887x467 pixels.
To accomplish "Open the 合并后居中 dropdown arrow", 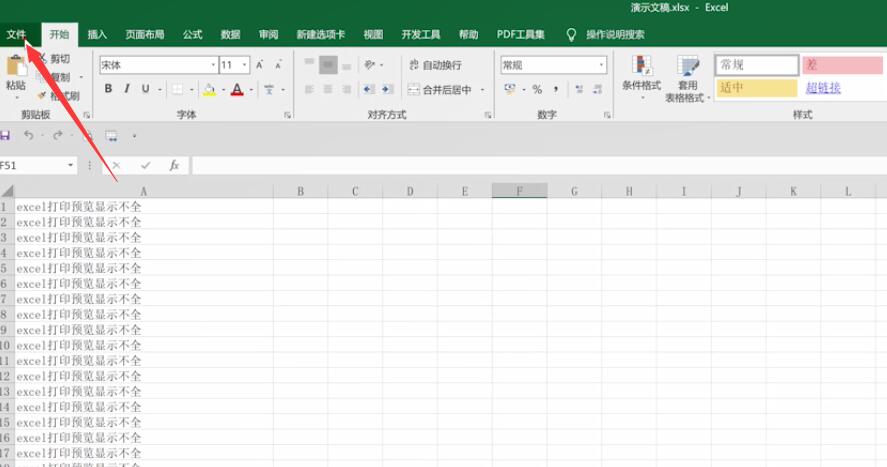I will [483, 89].
